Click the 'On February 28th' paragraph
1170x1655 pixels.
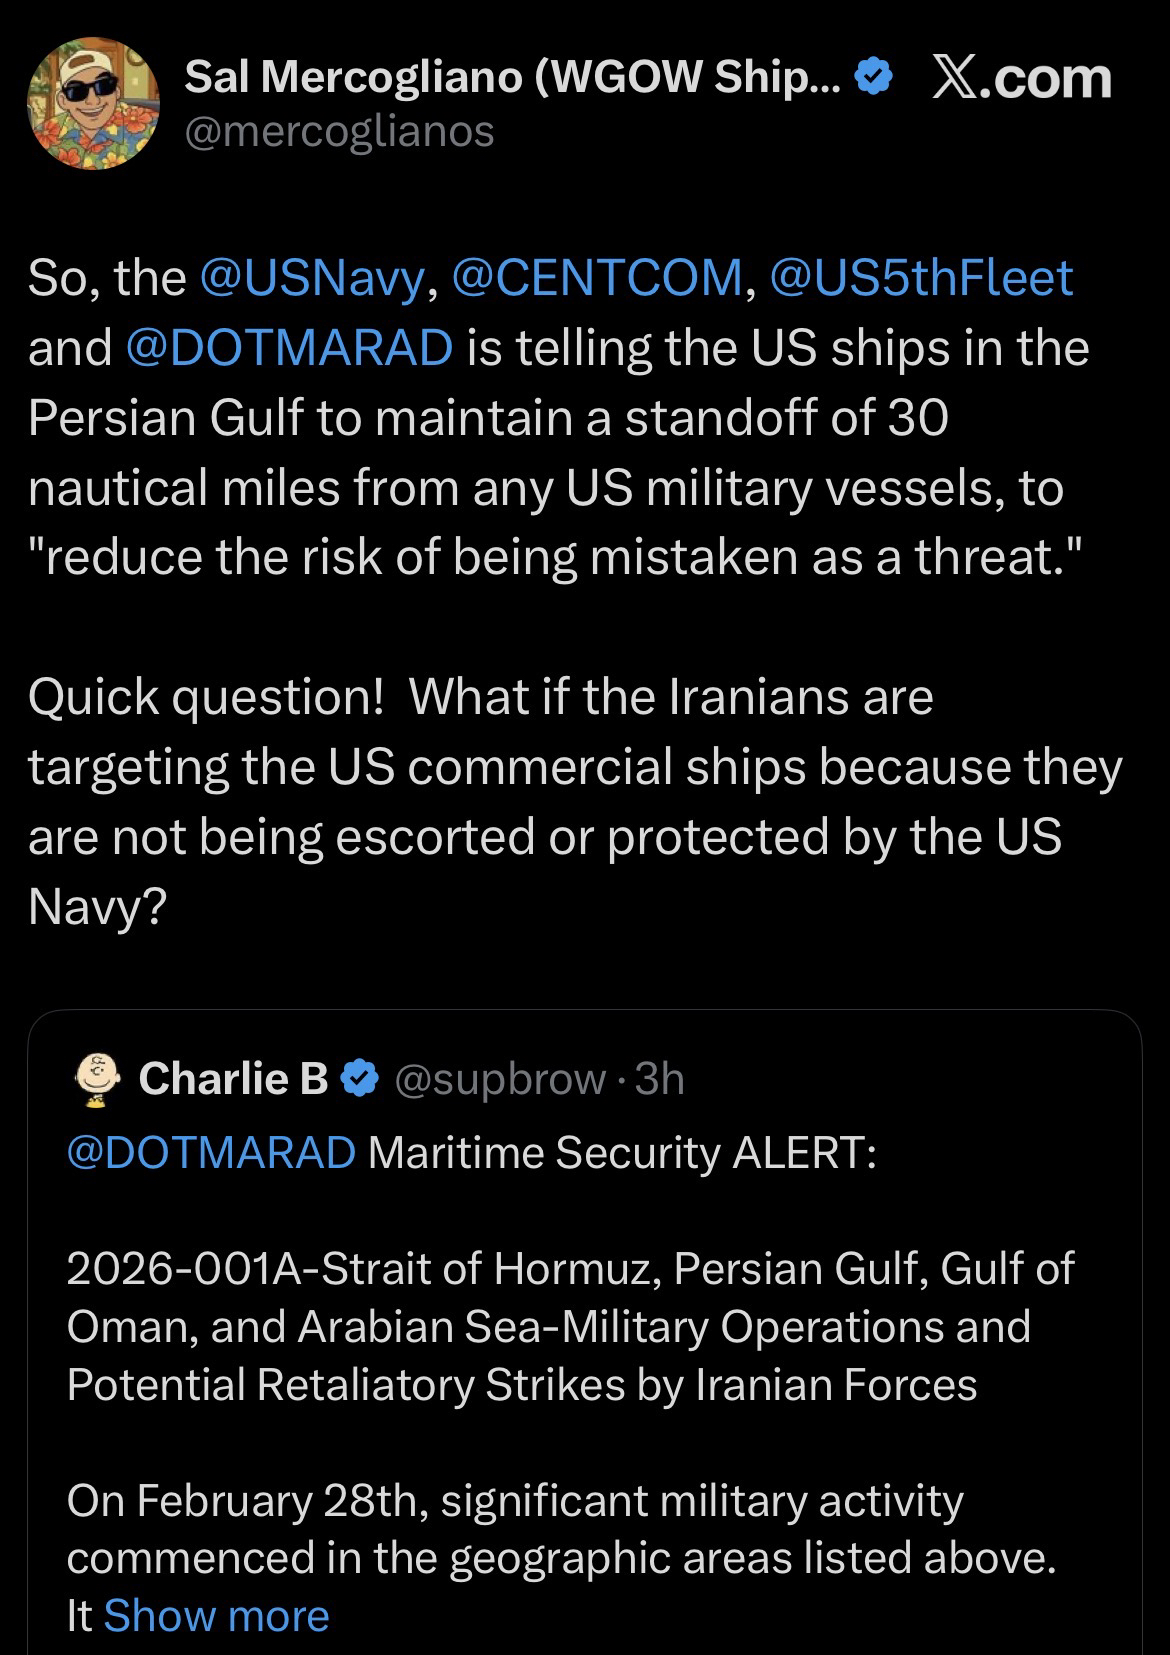point(560,1529)
